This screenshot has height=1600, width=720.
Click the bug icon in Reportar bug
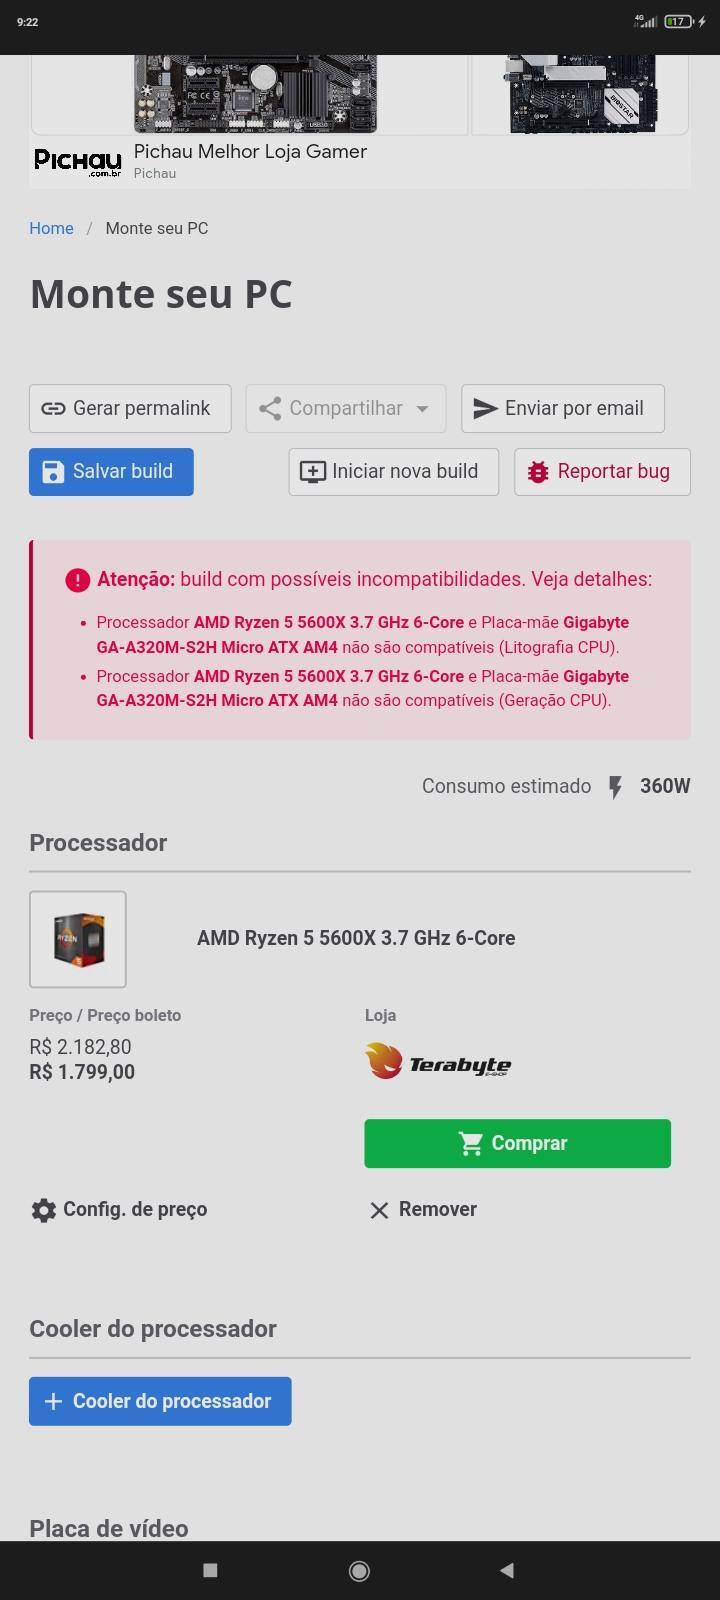pos(538,472)
